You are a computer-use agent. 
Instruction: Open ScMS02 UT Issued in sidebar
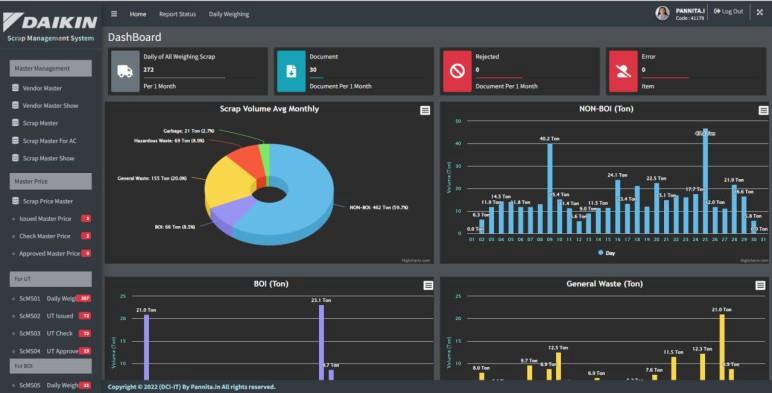(x=46, y=316)
